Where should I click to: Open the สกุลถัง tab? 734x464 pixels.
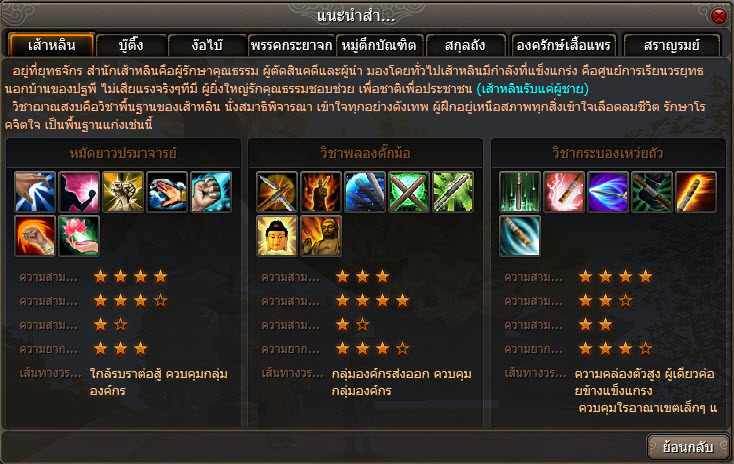click(x=465, y=45)
